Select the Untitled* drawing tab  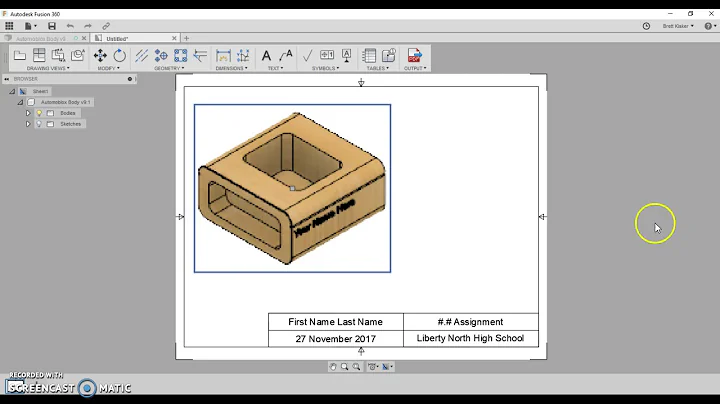117,39
